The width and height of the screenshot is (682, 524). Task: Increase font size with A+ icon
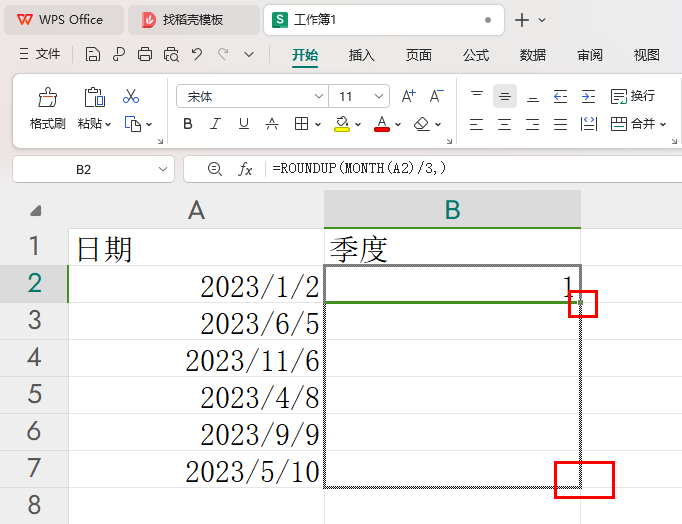(x=408, y=96)
